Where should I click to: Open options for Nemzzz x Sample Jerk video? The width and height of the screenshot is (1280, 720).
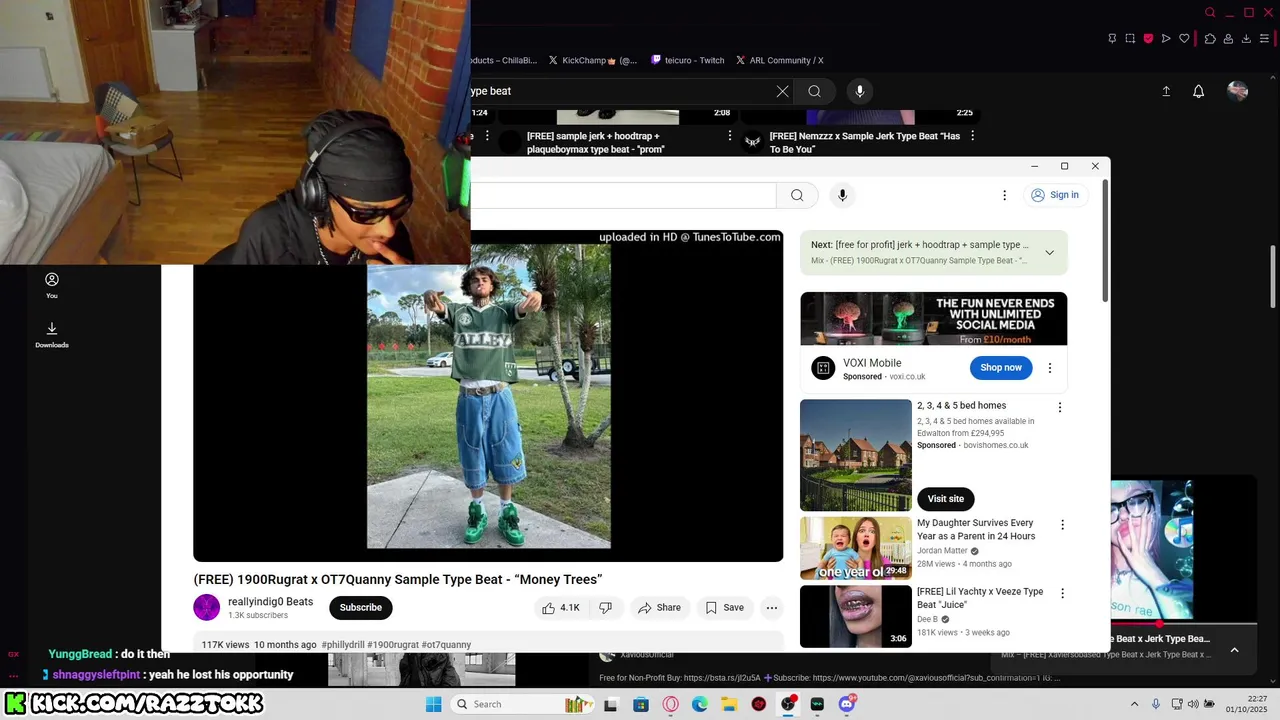coord(972,136)
